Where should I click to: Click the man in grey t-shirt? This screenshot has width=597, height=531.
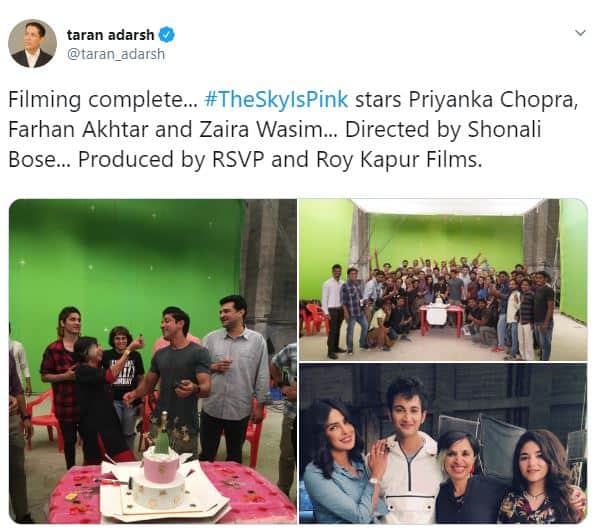coord(178,381)
